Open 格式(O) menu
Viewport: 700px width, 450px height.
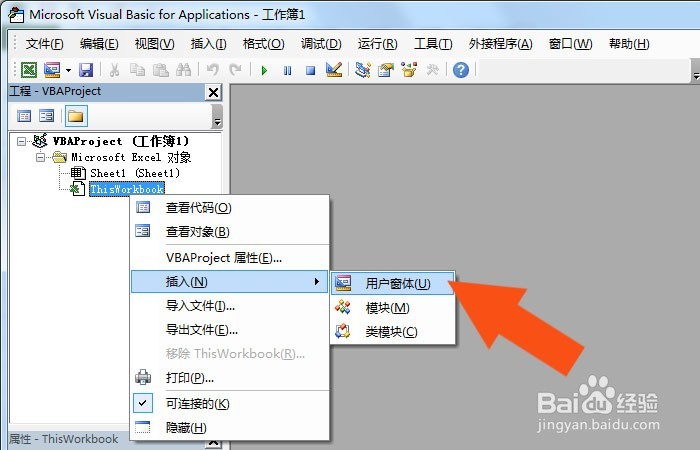[x=263, y=44]
